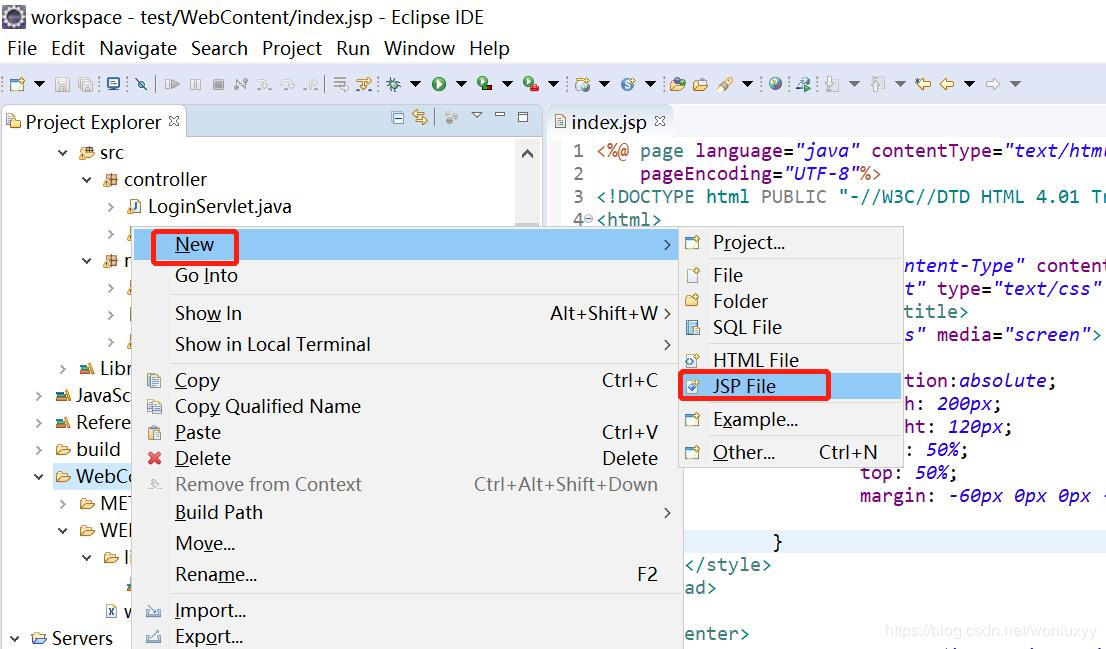The width and height of the screenshot is (1106, 649).
Task: Click the New Dynamic Web Project icon
Action: (583, 84)
